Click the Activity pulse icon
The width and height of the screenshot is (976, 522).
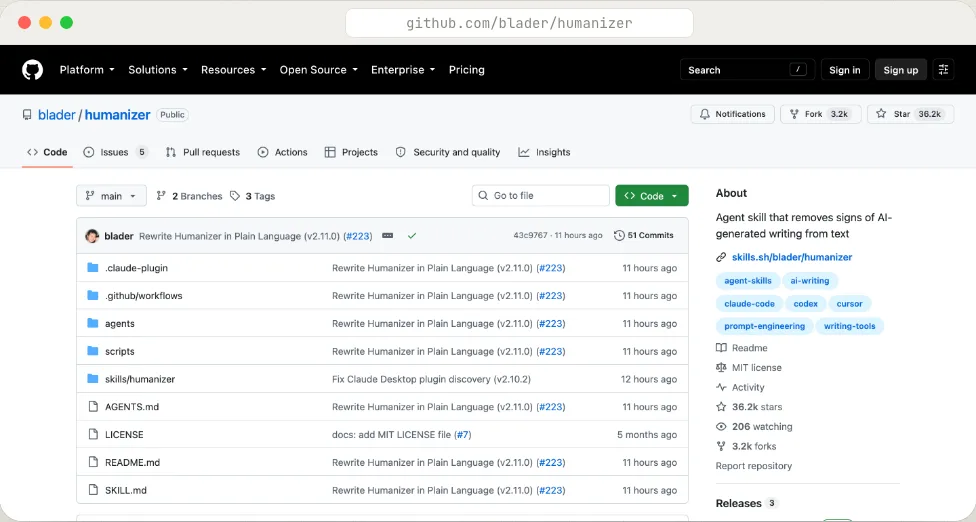721,387
